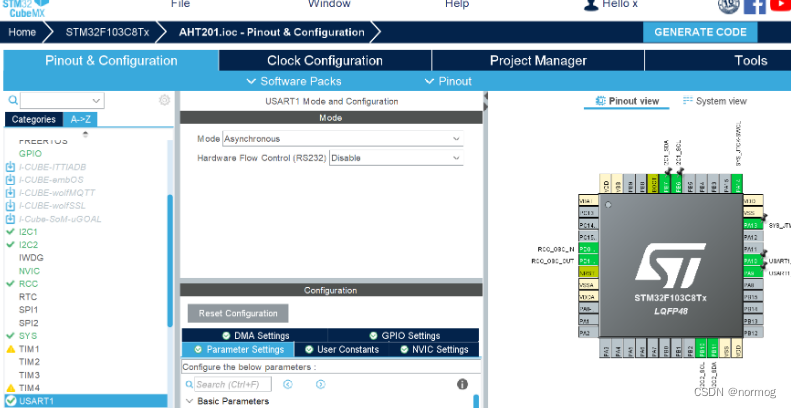Screen dimensions: 791x408
Task: Click the peripheral list vertical scrollbar
Action: [170, 260]
